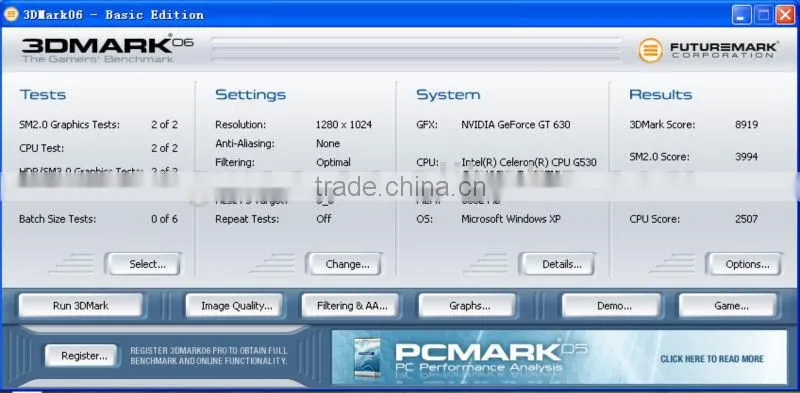Click the Results section heading

[661, 94]
